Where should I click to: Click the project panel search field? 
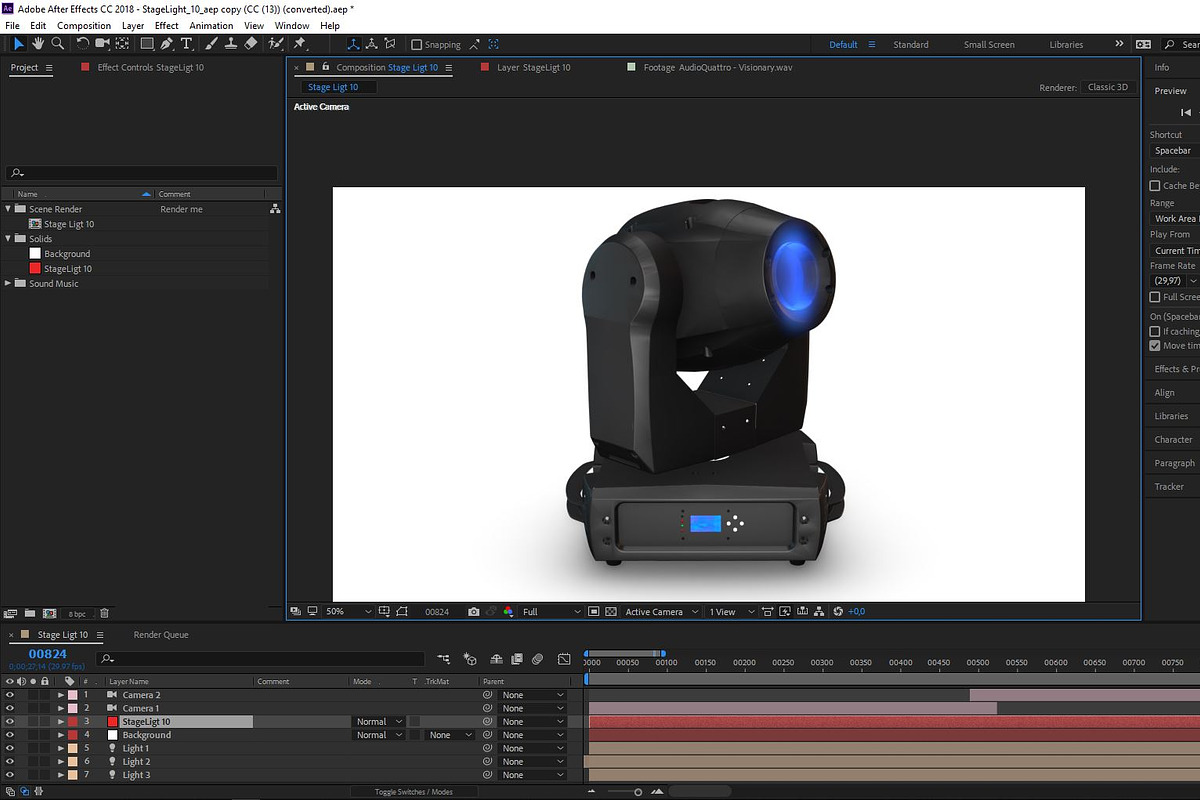point(142,173)
